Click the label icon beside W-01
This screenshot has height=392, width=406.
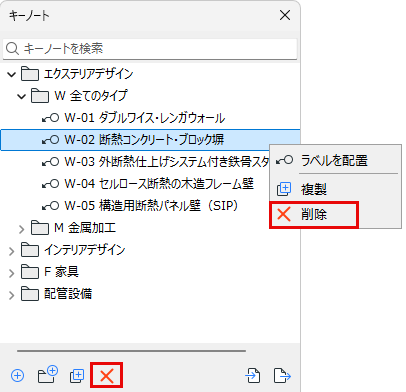tap(50, 118)
